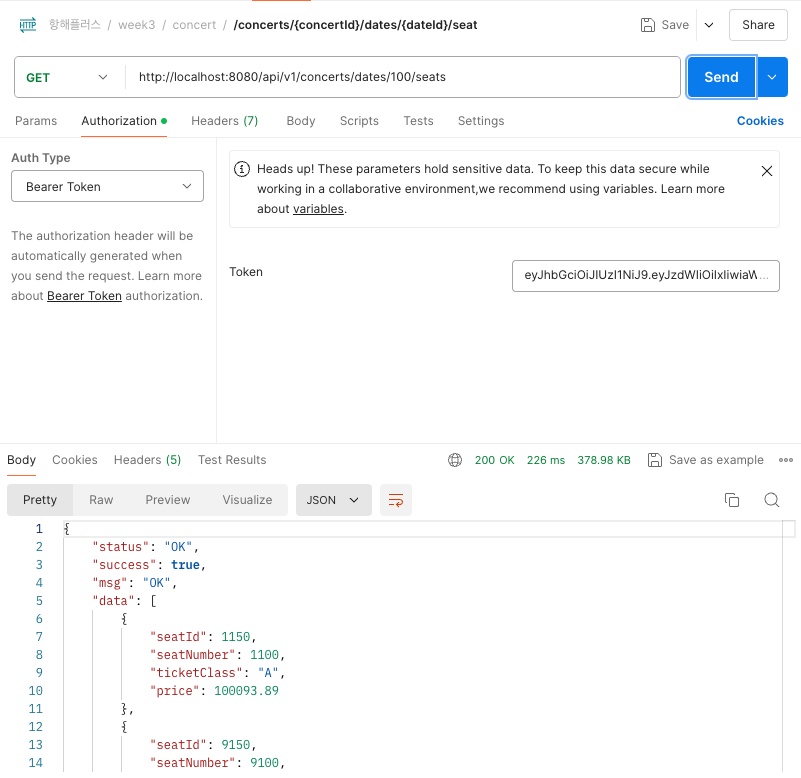Click the 226 ms response time
Image resolution: width=801 pixels, height=778 pixels.
546,460
